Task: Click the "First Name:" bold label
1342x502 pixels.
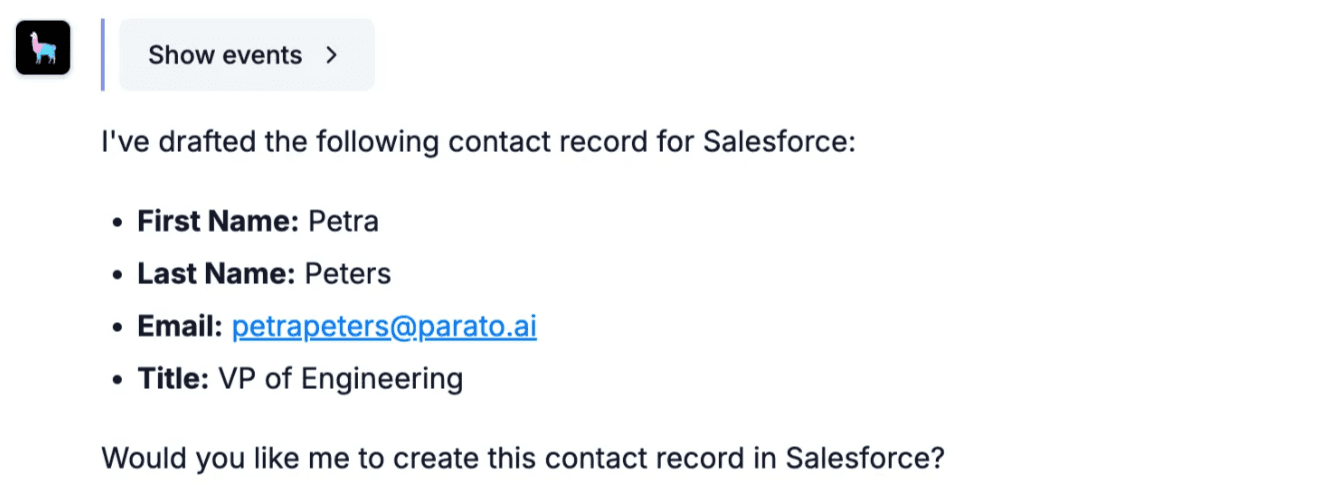Action: pos(218,221)
